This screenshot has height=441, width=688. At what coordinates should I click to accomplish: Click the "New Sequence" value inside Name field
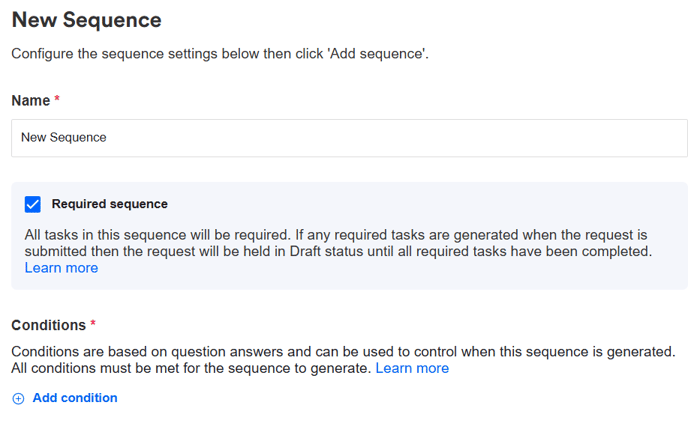click(64, 138)
